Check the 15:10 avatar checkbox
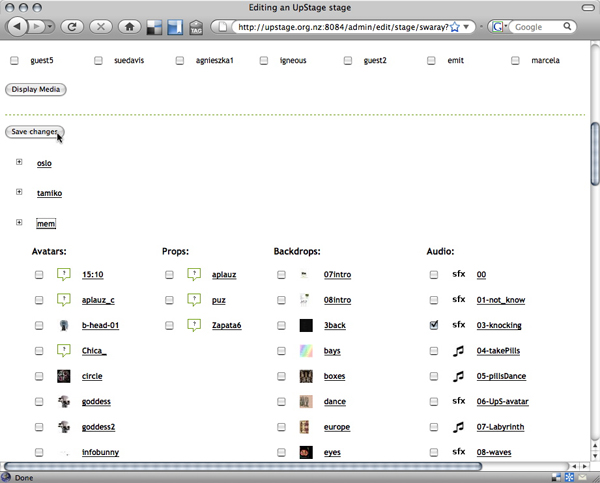Image resolution: width=600 pixels, height=483 pixels. (x=39, y=275)
